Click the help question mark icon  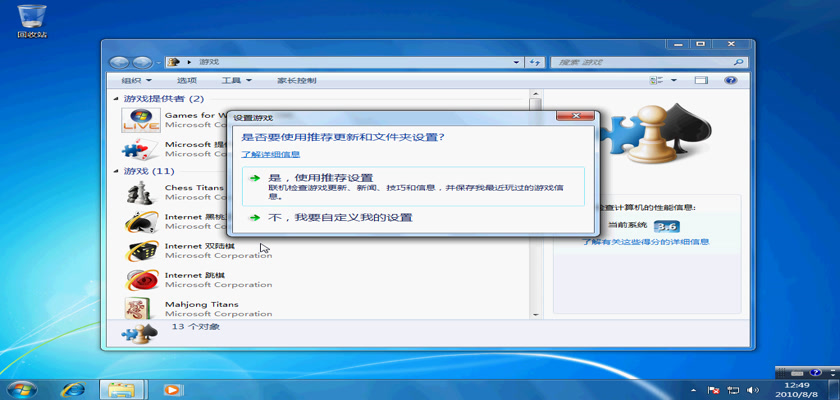click(x=730, y=80)
